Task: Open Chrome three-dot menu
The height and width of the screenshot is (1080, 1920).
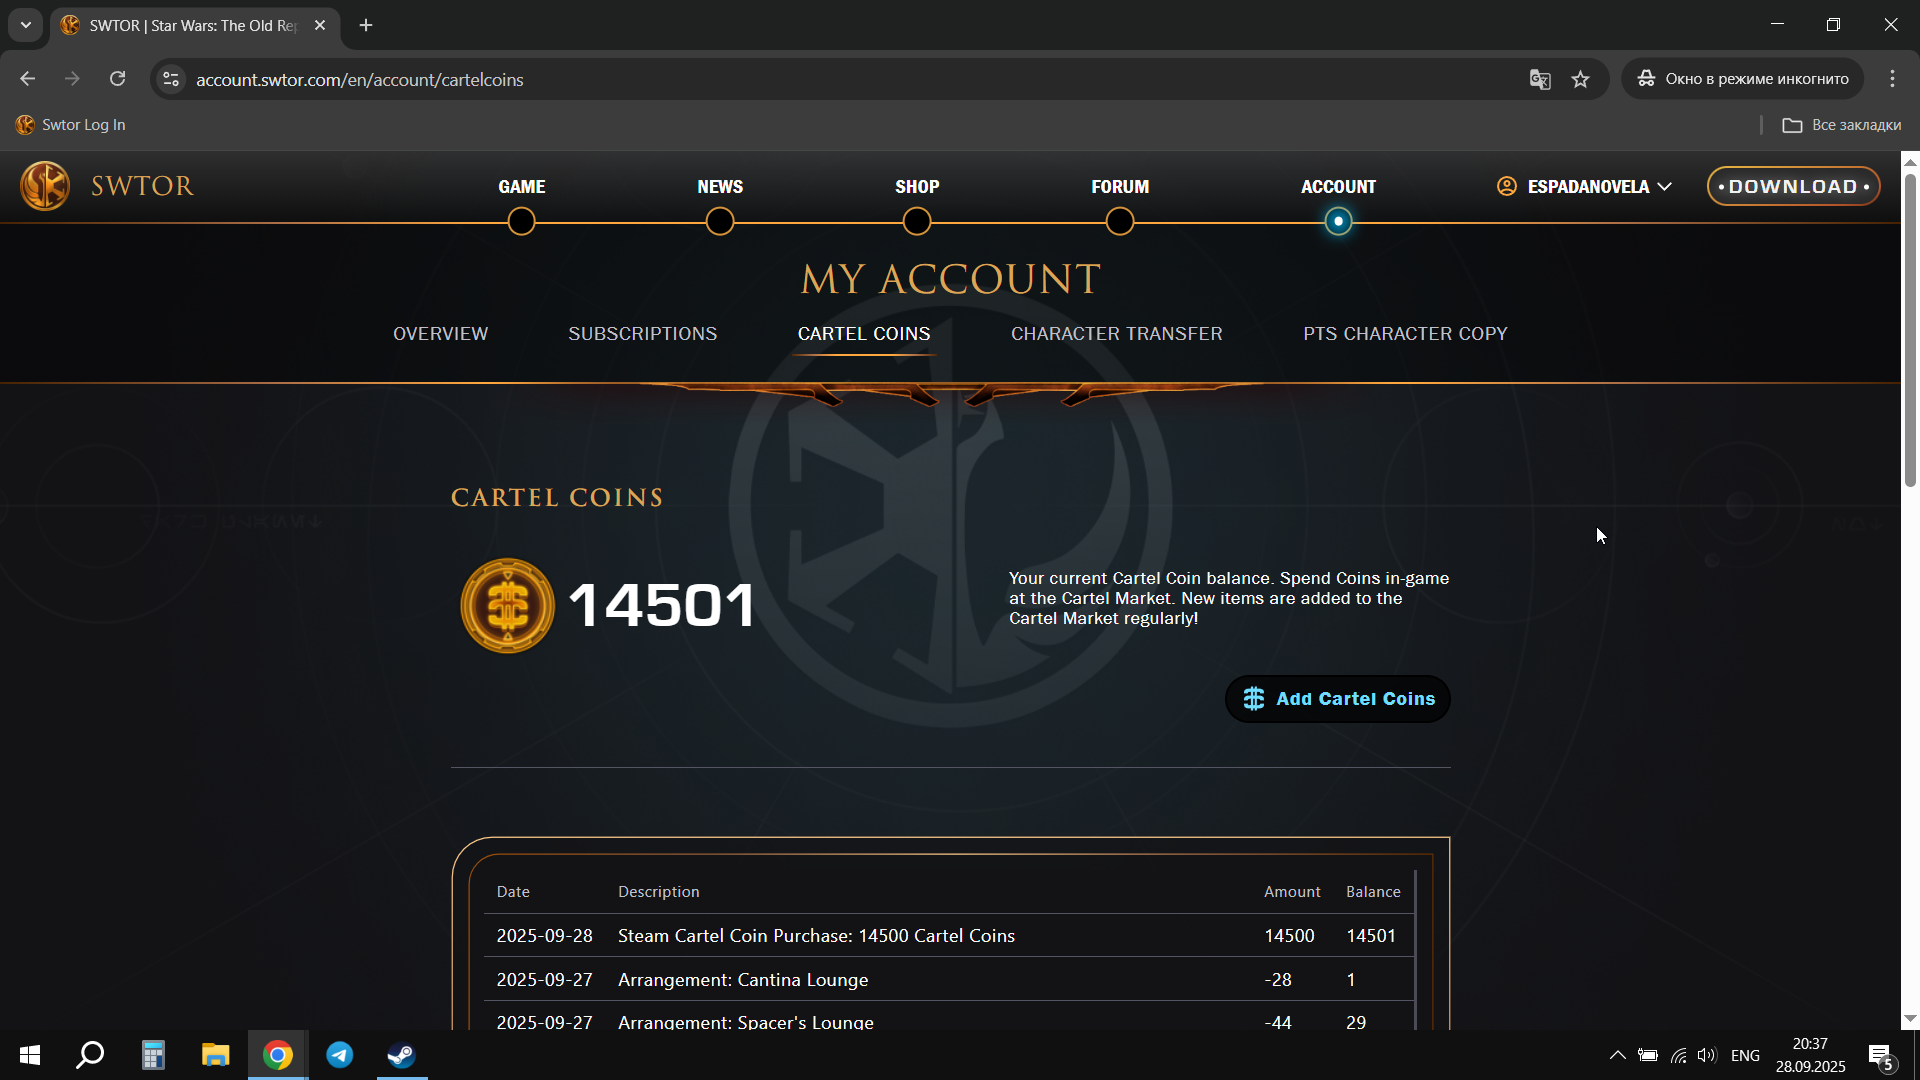Action: click(1892, 79)
